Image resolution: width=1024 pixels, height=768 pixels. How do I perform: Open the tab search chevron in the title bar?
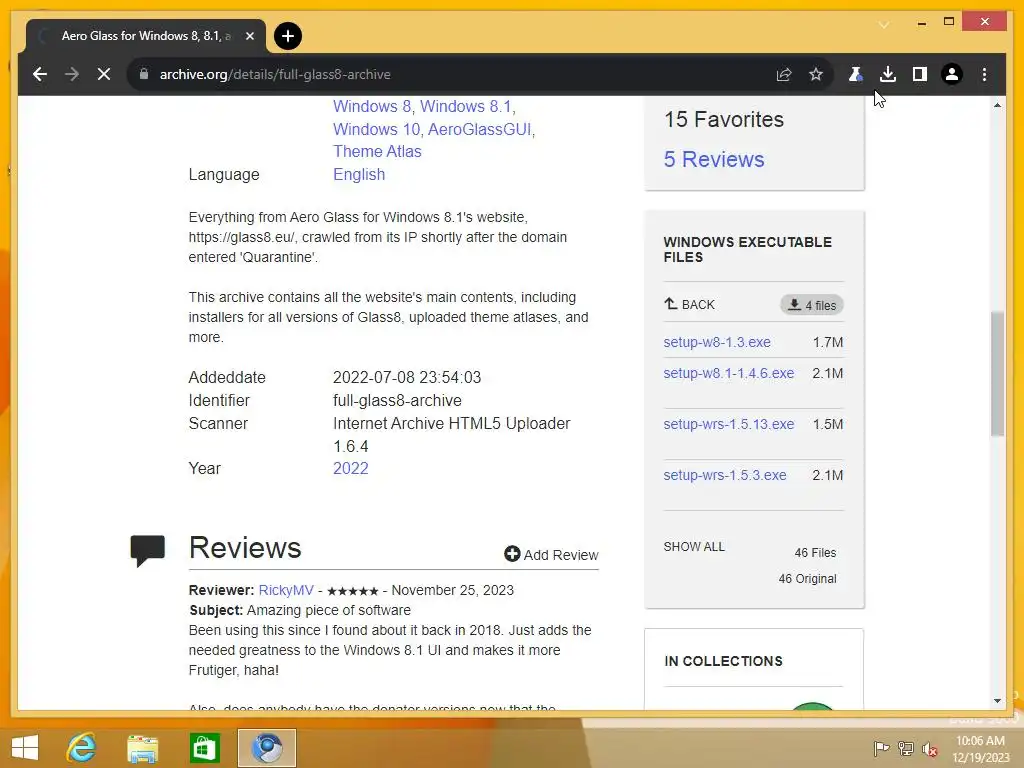coord(884,25)
